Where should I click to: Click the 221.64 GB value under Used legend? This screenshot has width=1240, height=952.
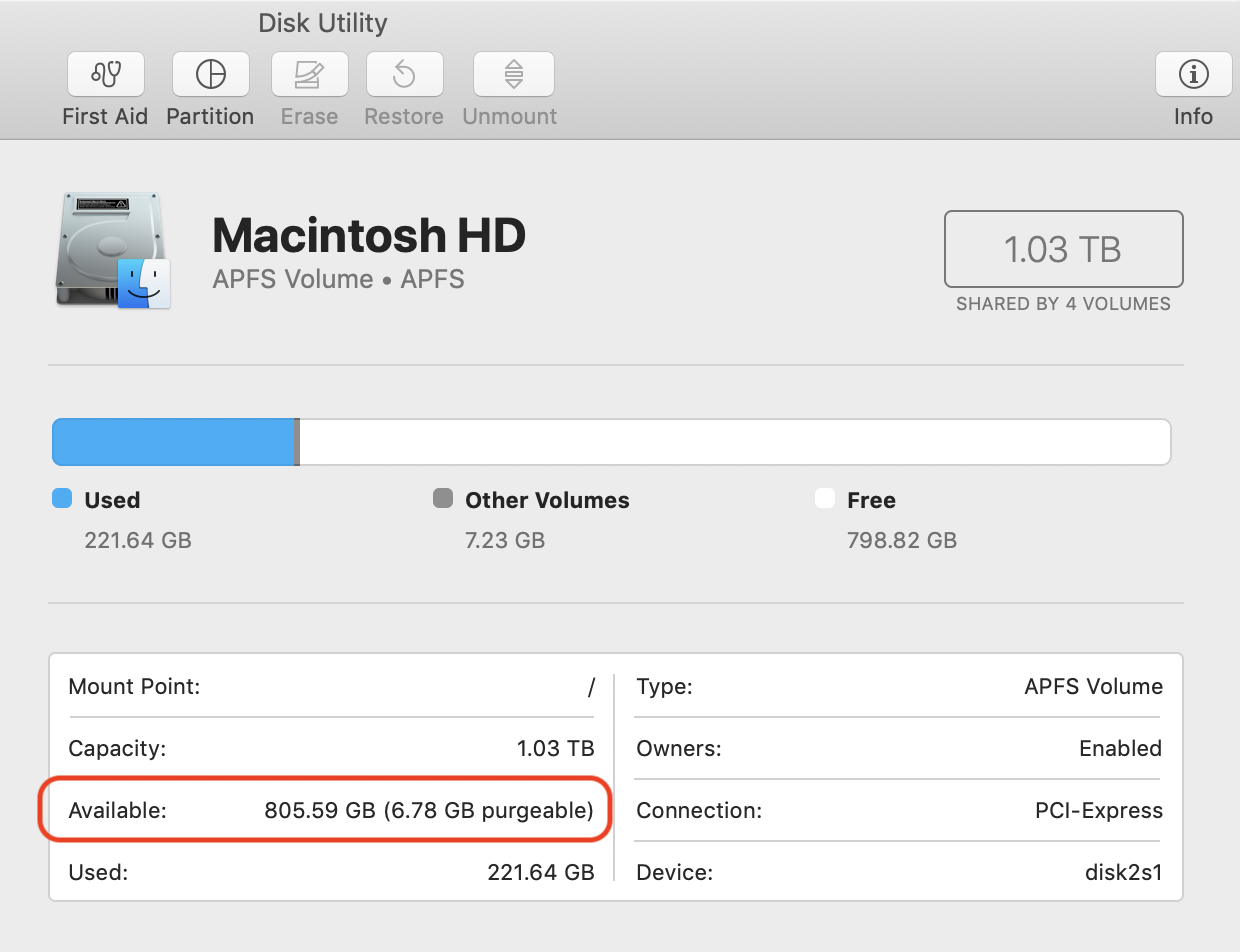point(138,541)
